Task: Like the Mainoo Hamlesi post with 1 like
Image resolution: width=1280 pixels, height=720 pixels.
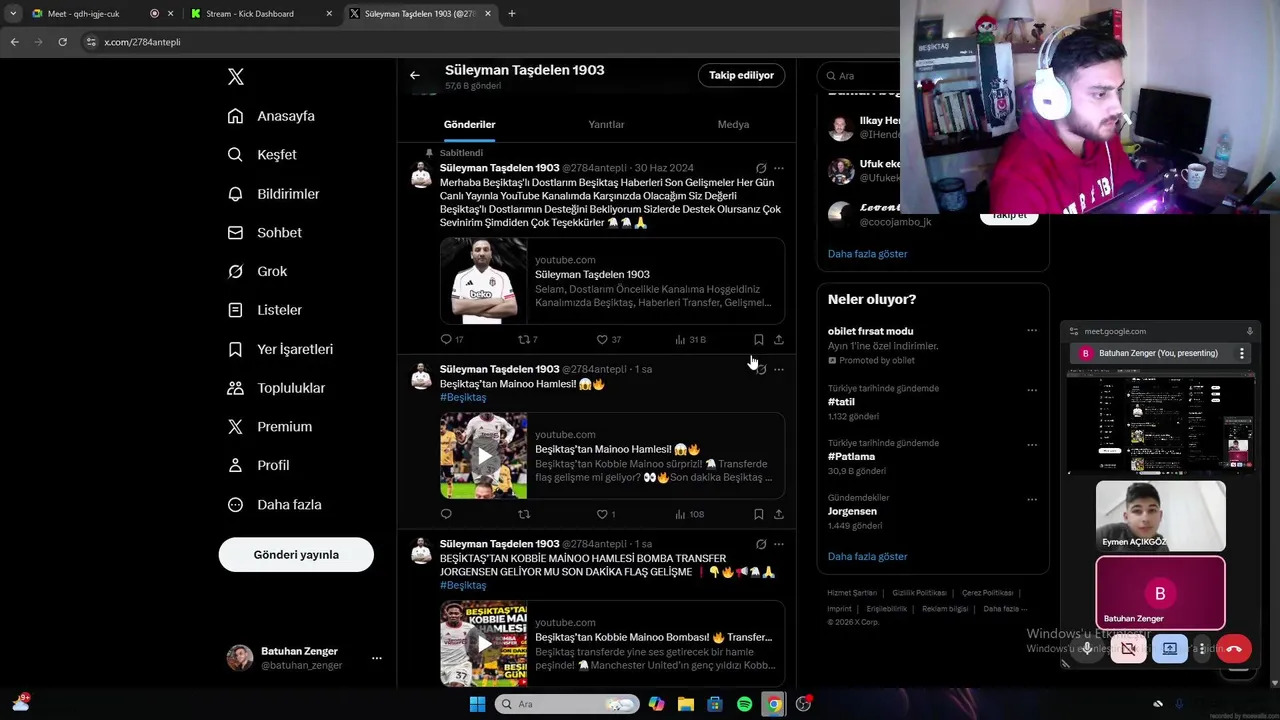Action: point(605,515)
